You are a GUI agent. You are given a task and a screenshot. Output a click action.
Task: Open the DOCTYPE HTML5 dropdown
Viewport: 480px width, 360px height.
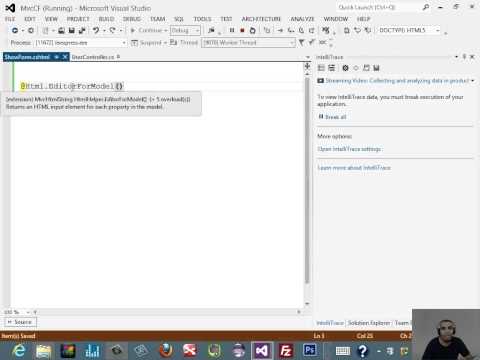pyautogui.click(x=409, y=30)
